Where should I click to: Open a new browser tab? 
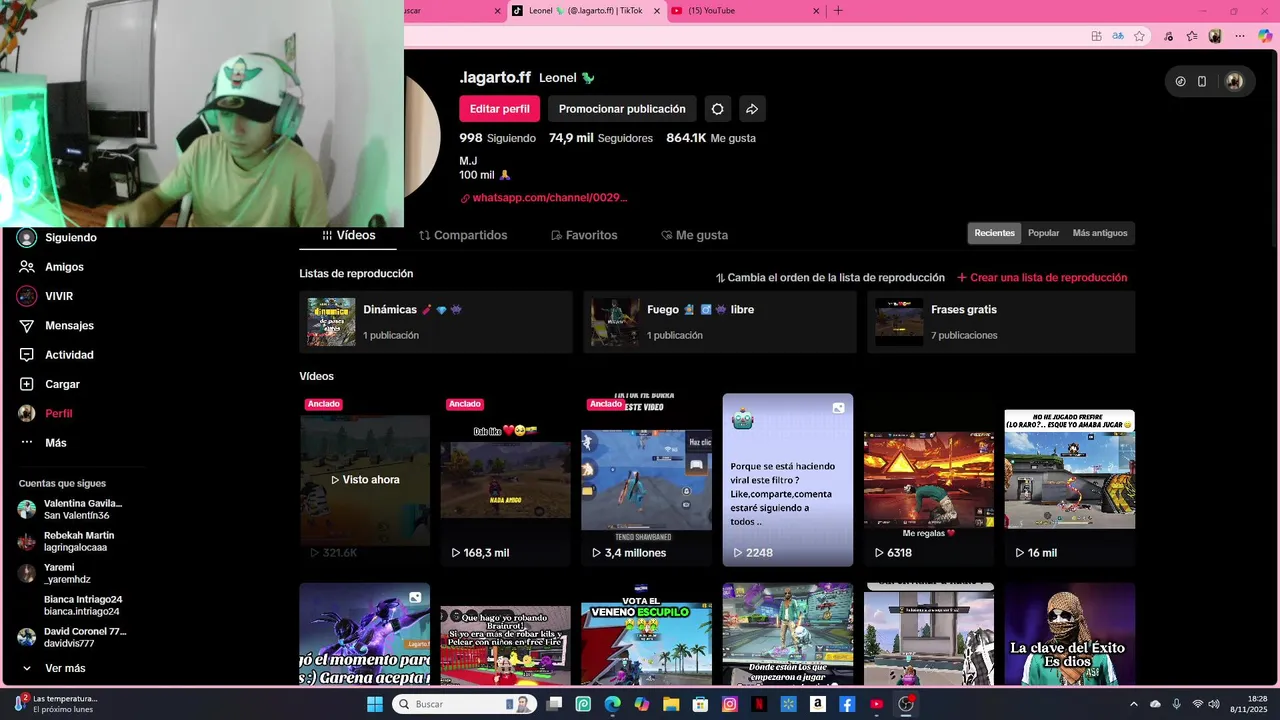(x=838, y=11)
